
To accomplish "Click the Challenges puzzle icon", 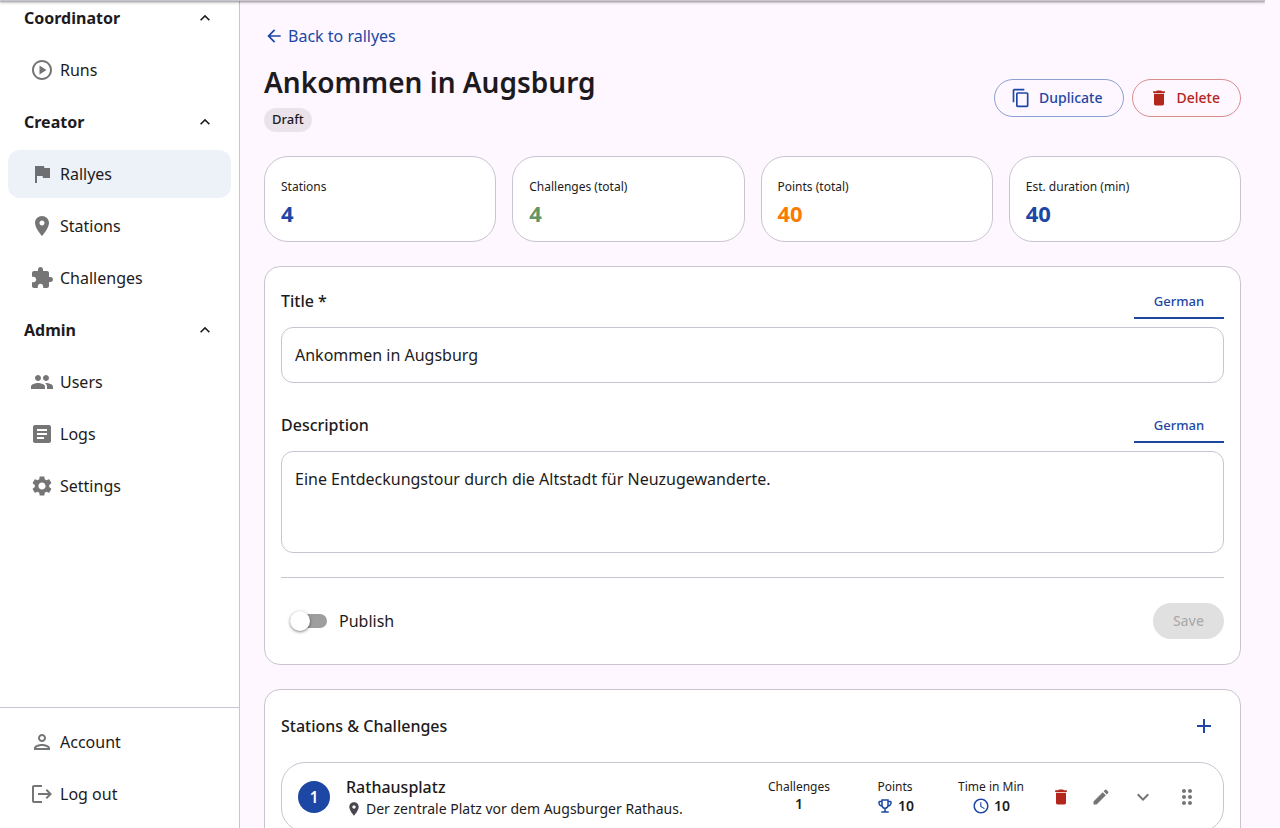I will pyautogui.click(x=42, y=278).
